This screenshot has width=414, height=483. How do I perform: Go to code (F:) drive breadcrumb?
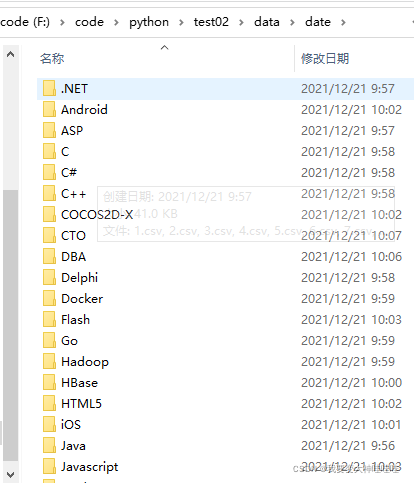(x=25, y=22)
